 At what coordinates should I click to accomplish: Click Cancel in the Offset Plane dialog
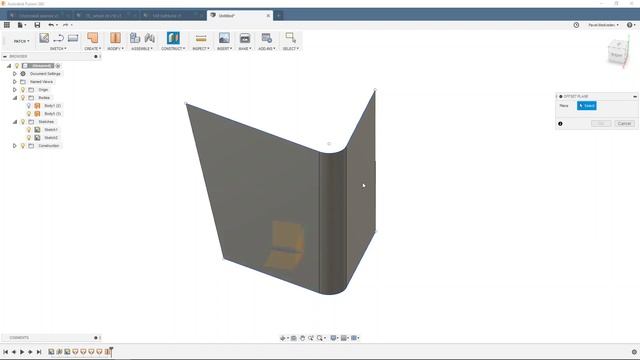[x=624, y=124]
